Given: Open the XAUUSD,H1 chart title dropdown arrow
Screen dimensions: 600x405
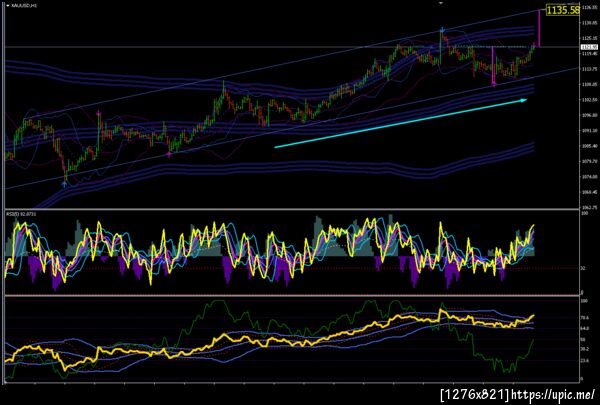Looking at the screenshot, I should coord(8,6).
